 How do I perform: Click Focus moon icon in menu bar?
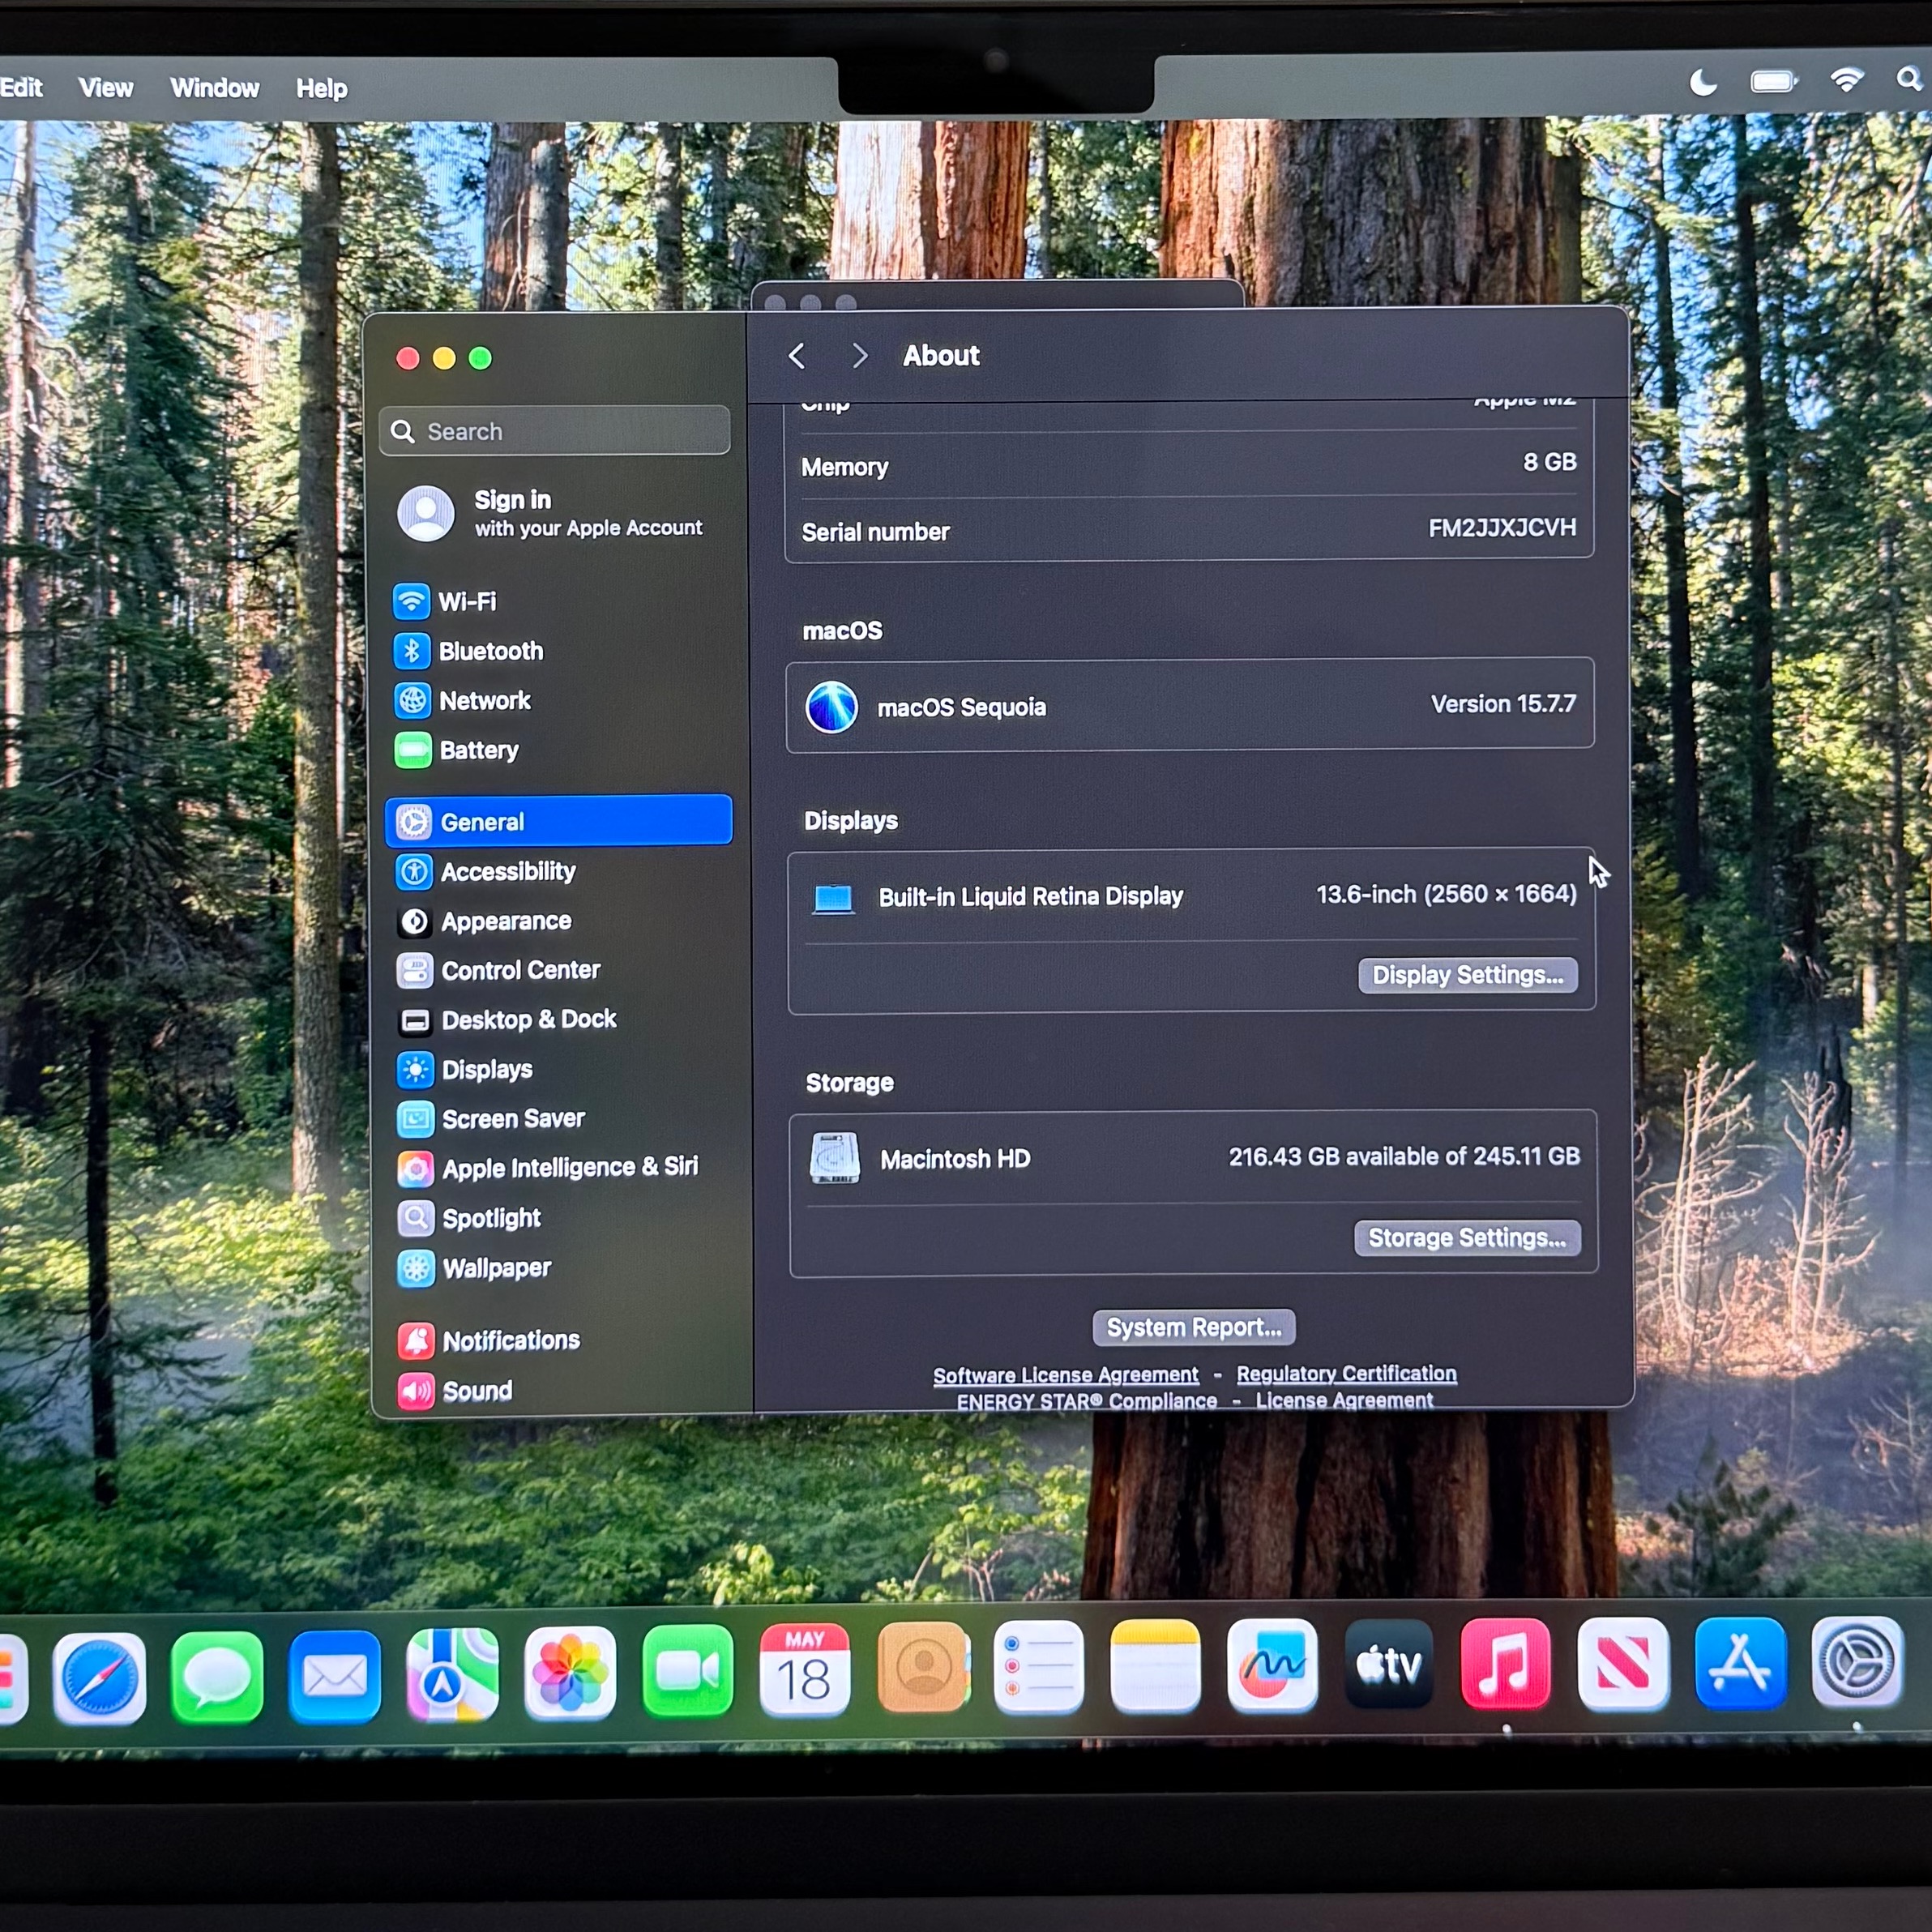point(1703,81)
